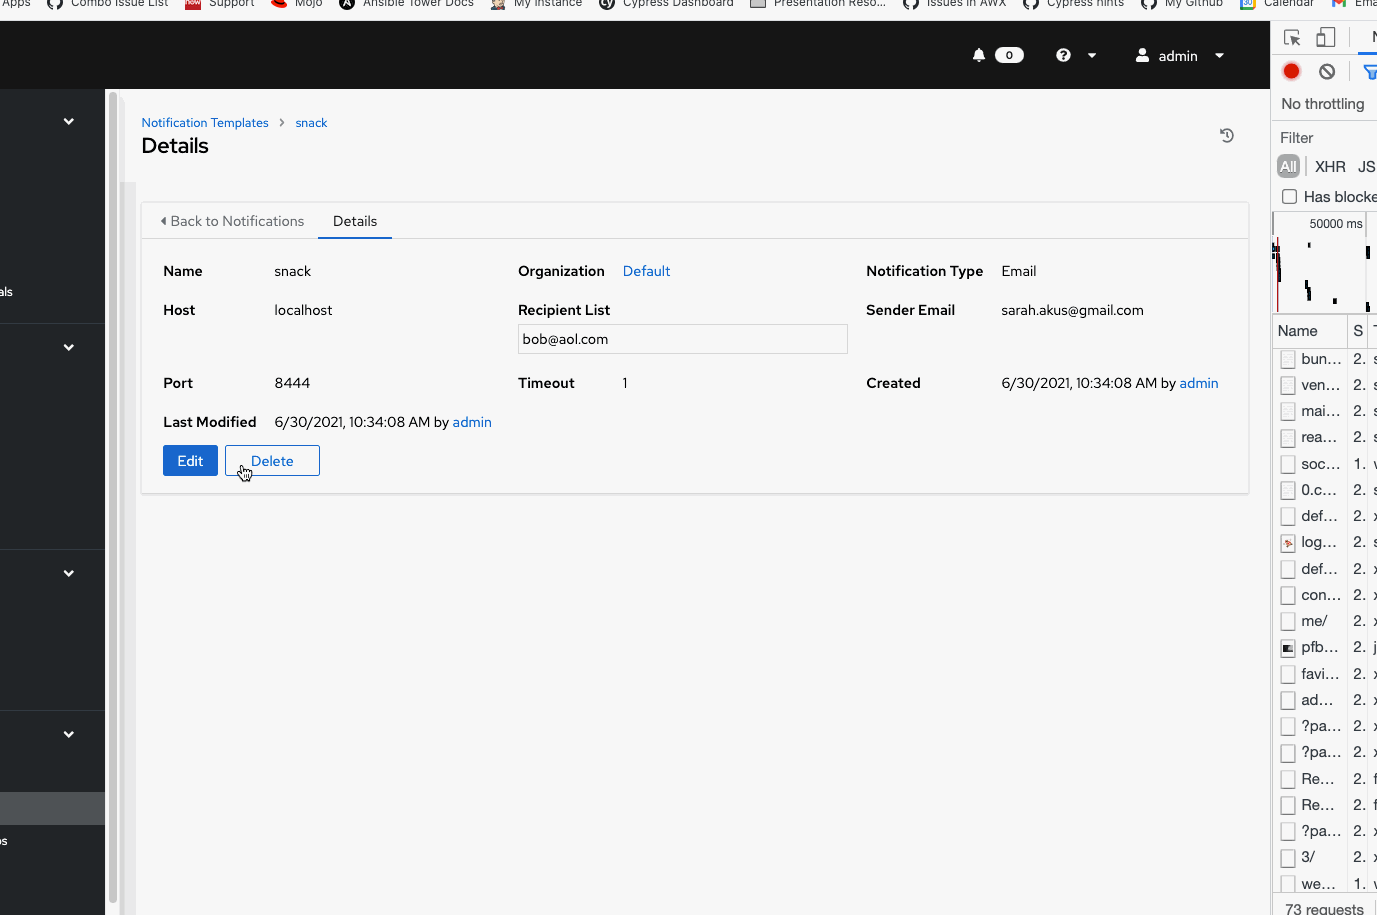Focus the network Filter text box
Image resolution: width=1377 pixels, height=915 pixels.
click(x=1326, y=138)
